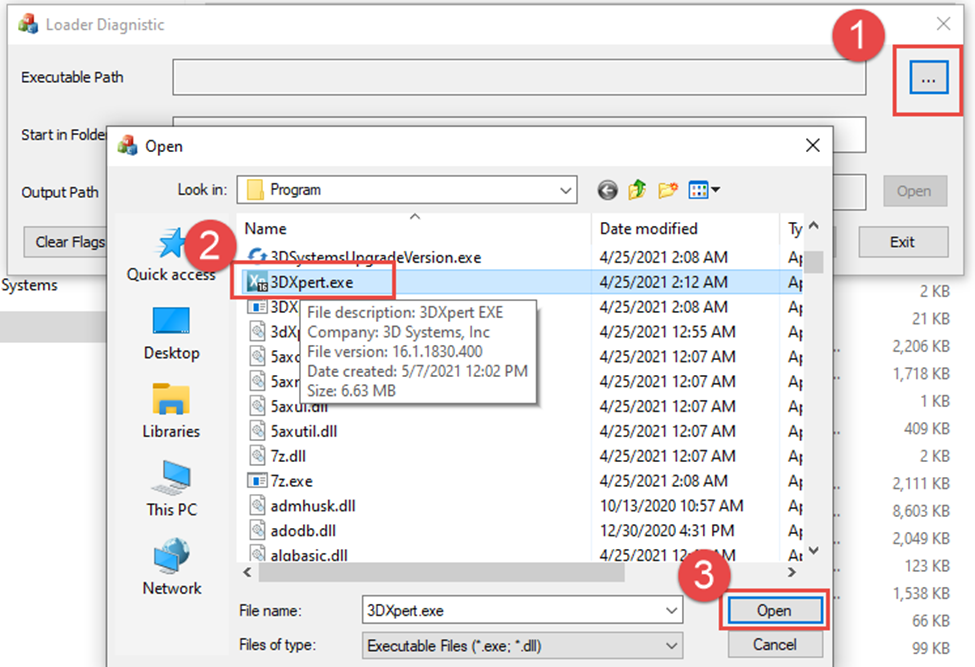Select the 5axutil.dll file
Viewport: 975px width, 667px height.
click(x=303, y=431)
